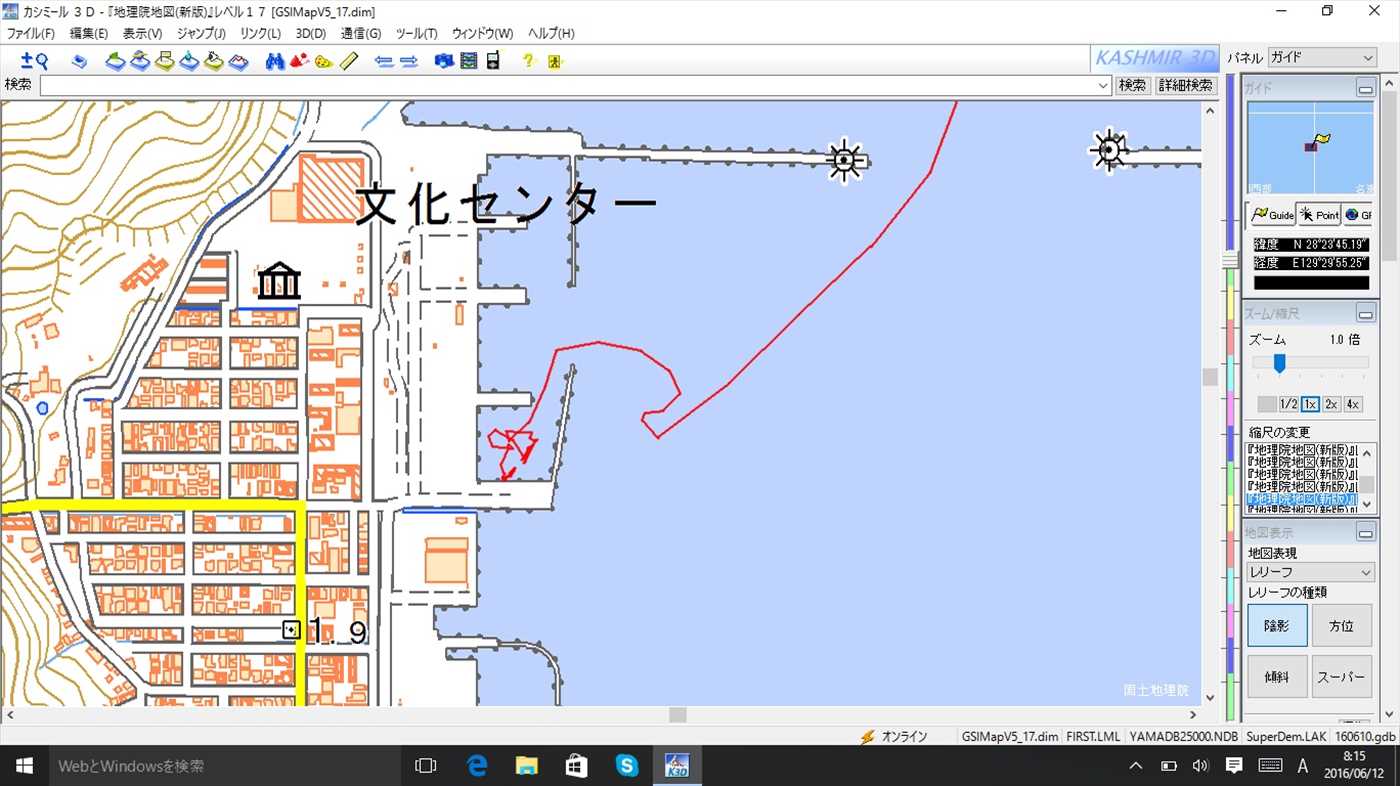This screenshot has height=786, width=1400.
Task: Click the ガイド overview mini map
Action: [x=1310, y=147]
